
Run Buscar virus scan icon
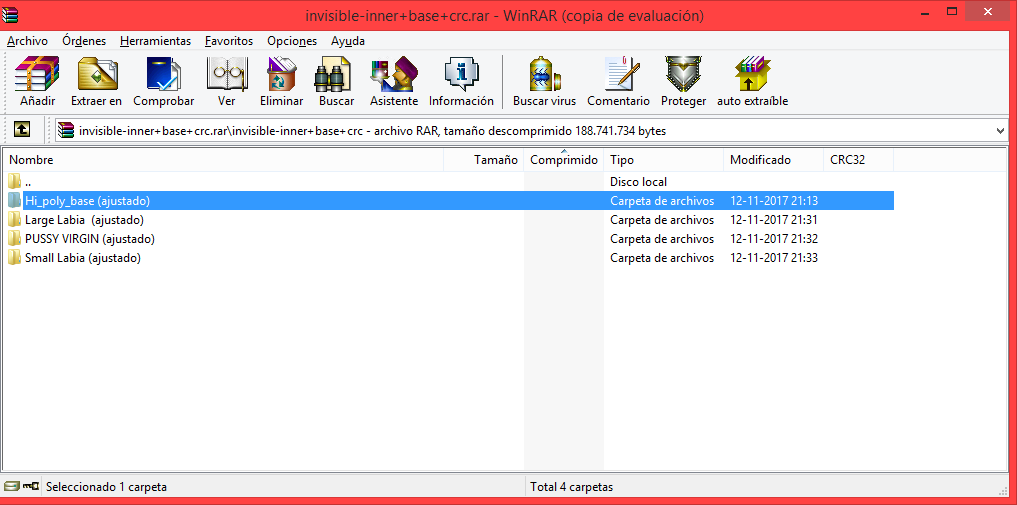544,80
